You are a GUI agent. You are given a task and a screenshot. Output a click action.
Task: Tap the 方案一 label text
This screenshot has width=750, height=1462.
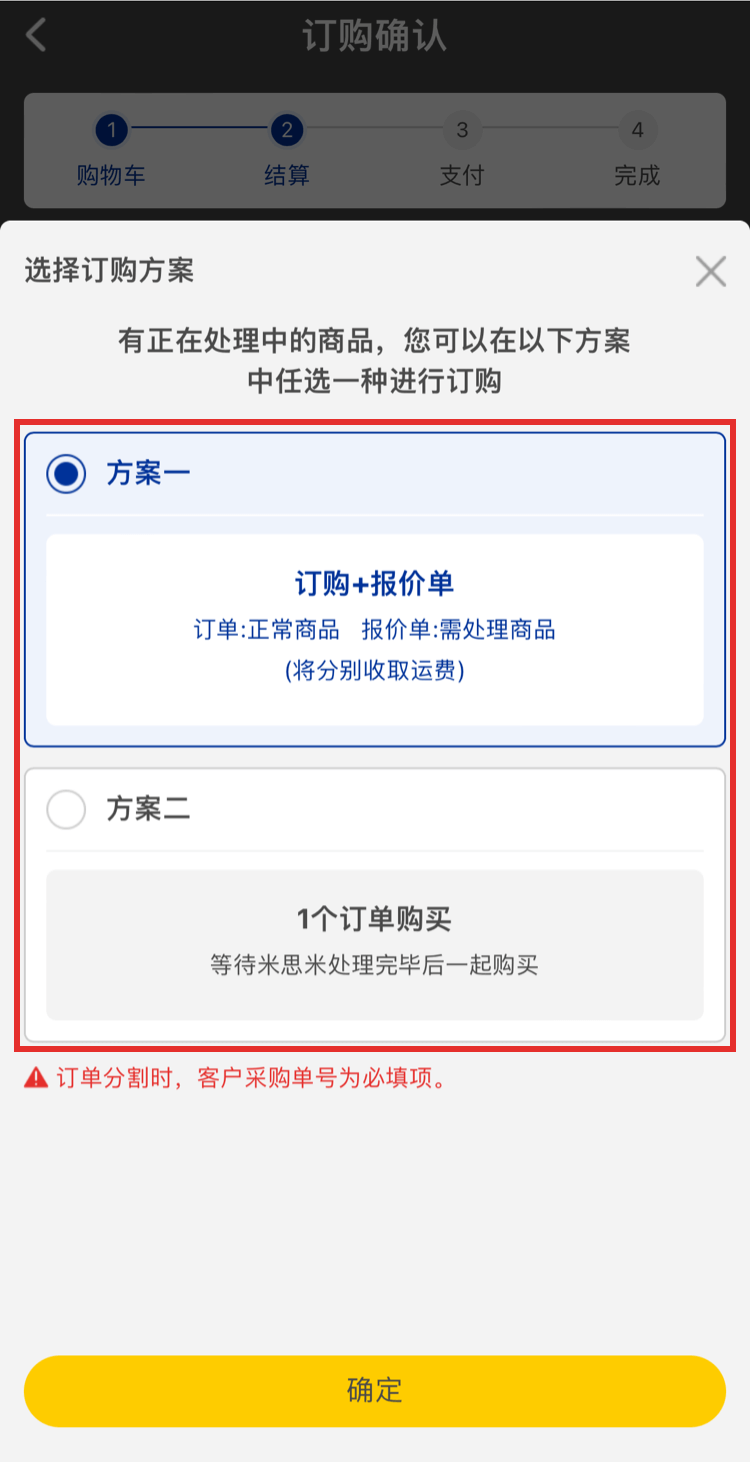coord(148,474)
